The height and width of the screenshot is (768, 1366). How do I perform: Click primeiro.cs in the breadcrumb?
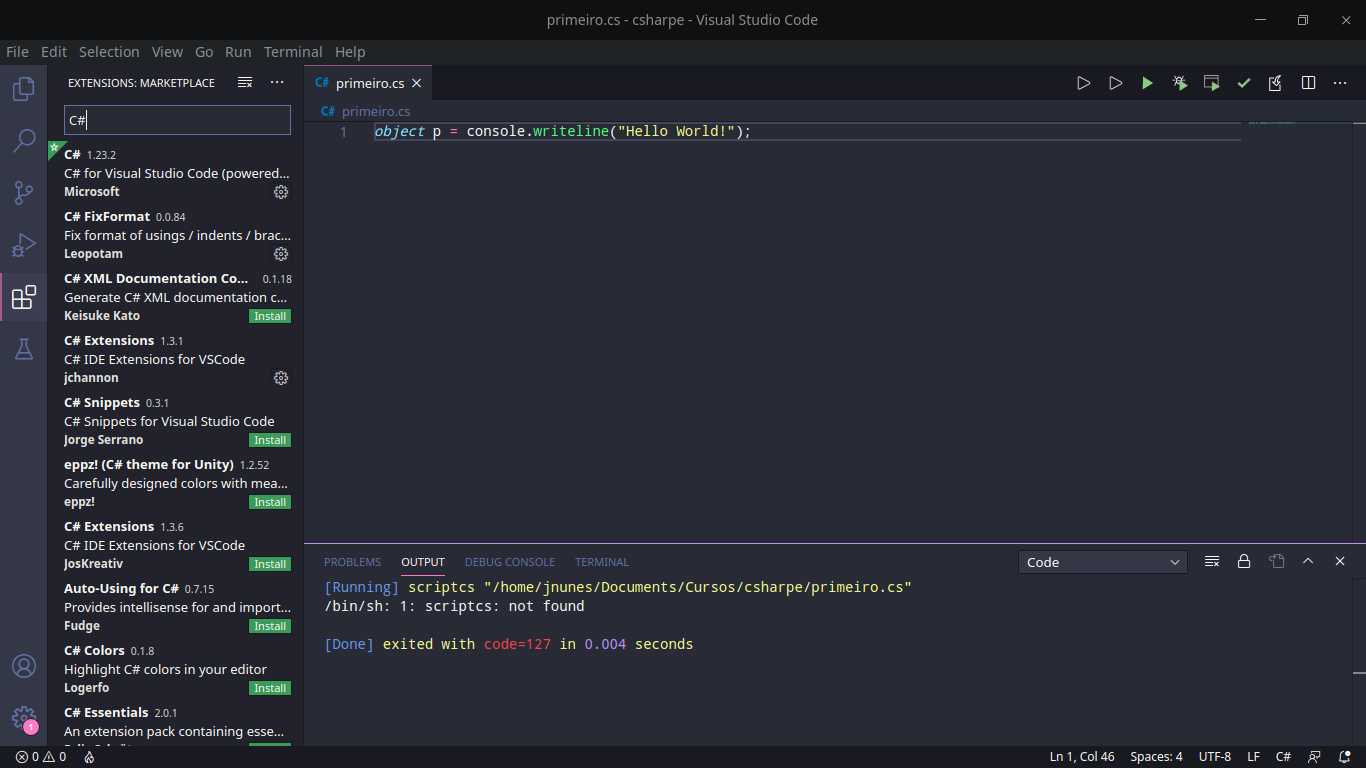(x=376, y=111)
